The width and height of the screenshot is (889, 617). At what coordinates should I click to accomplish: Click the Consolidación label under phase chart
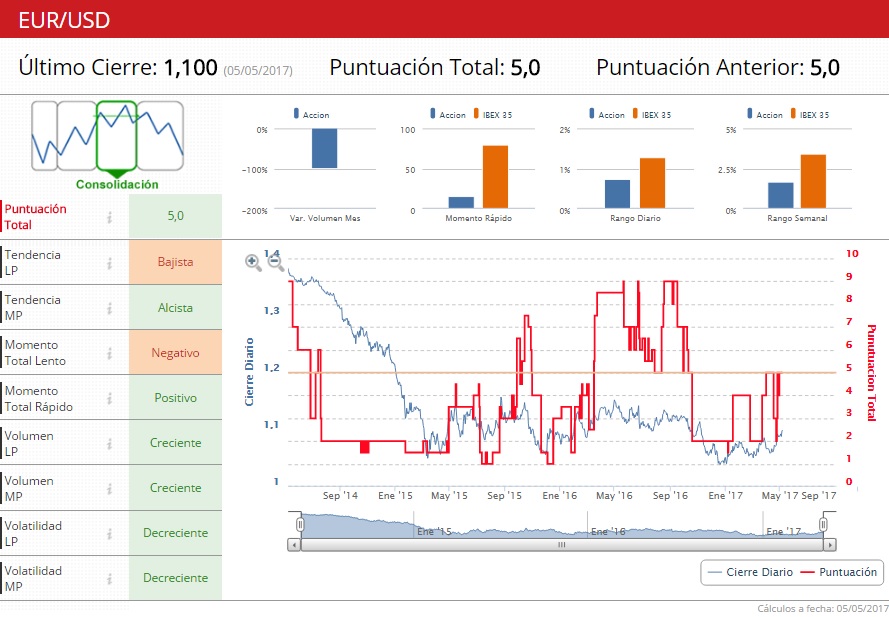click(117, 184)
